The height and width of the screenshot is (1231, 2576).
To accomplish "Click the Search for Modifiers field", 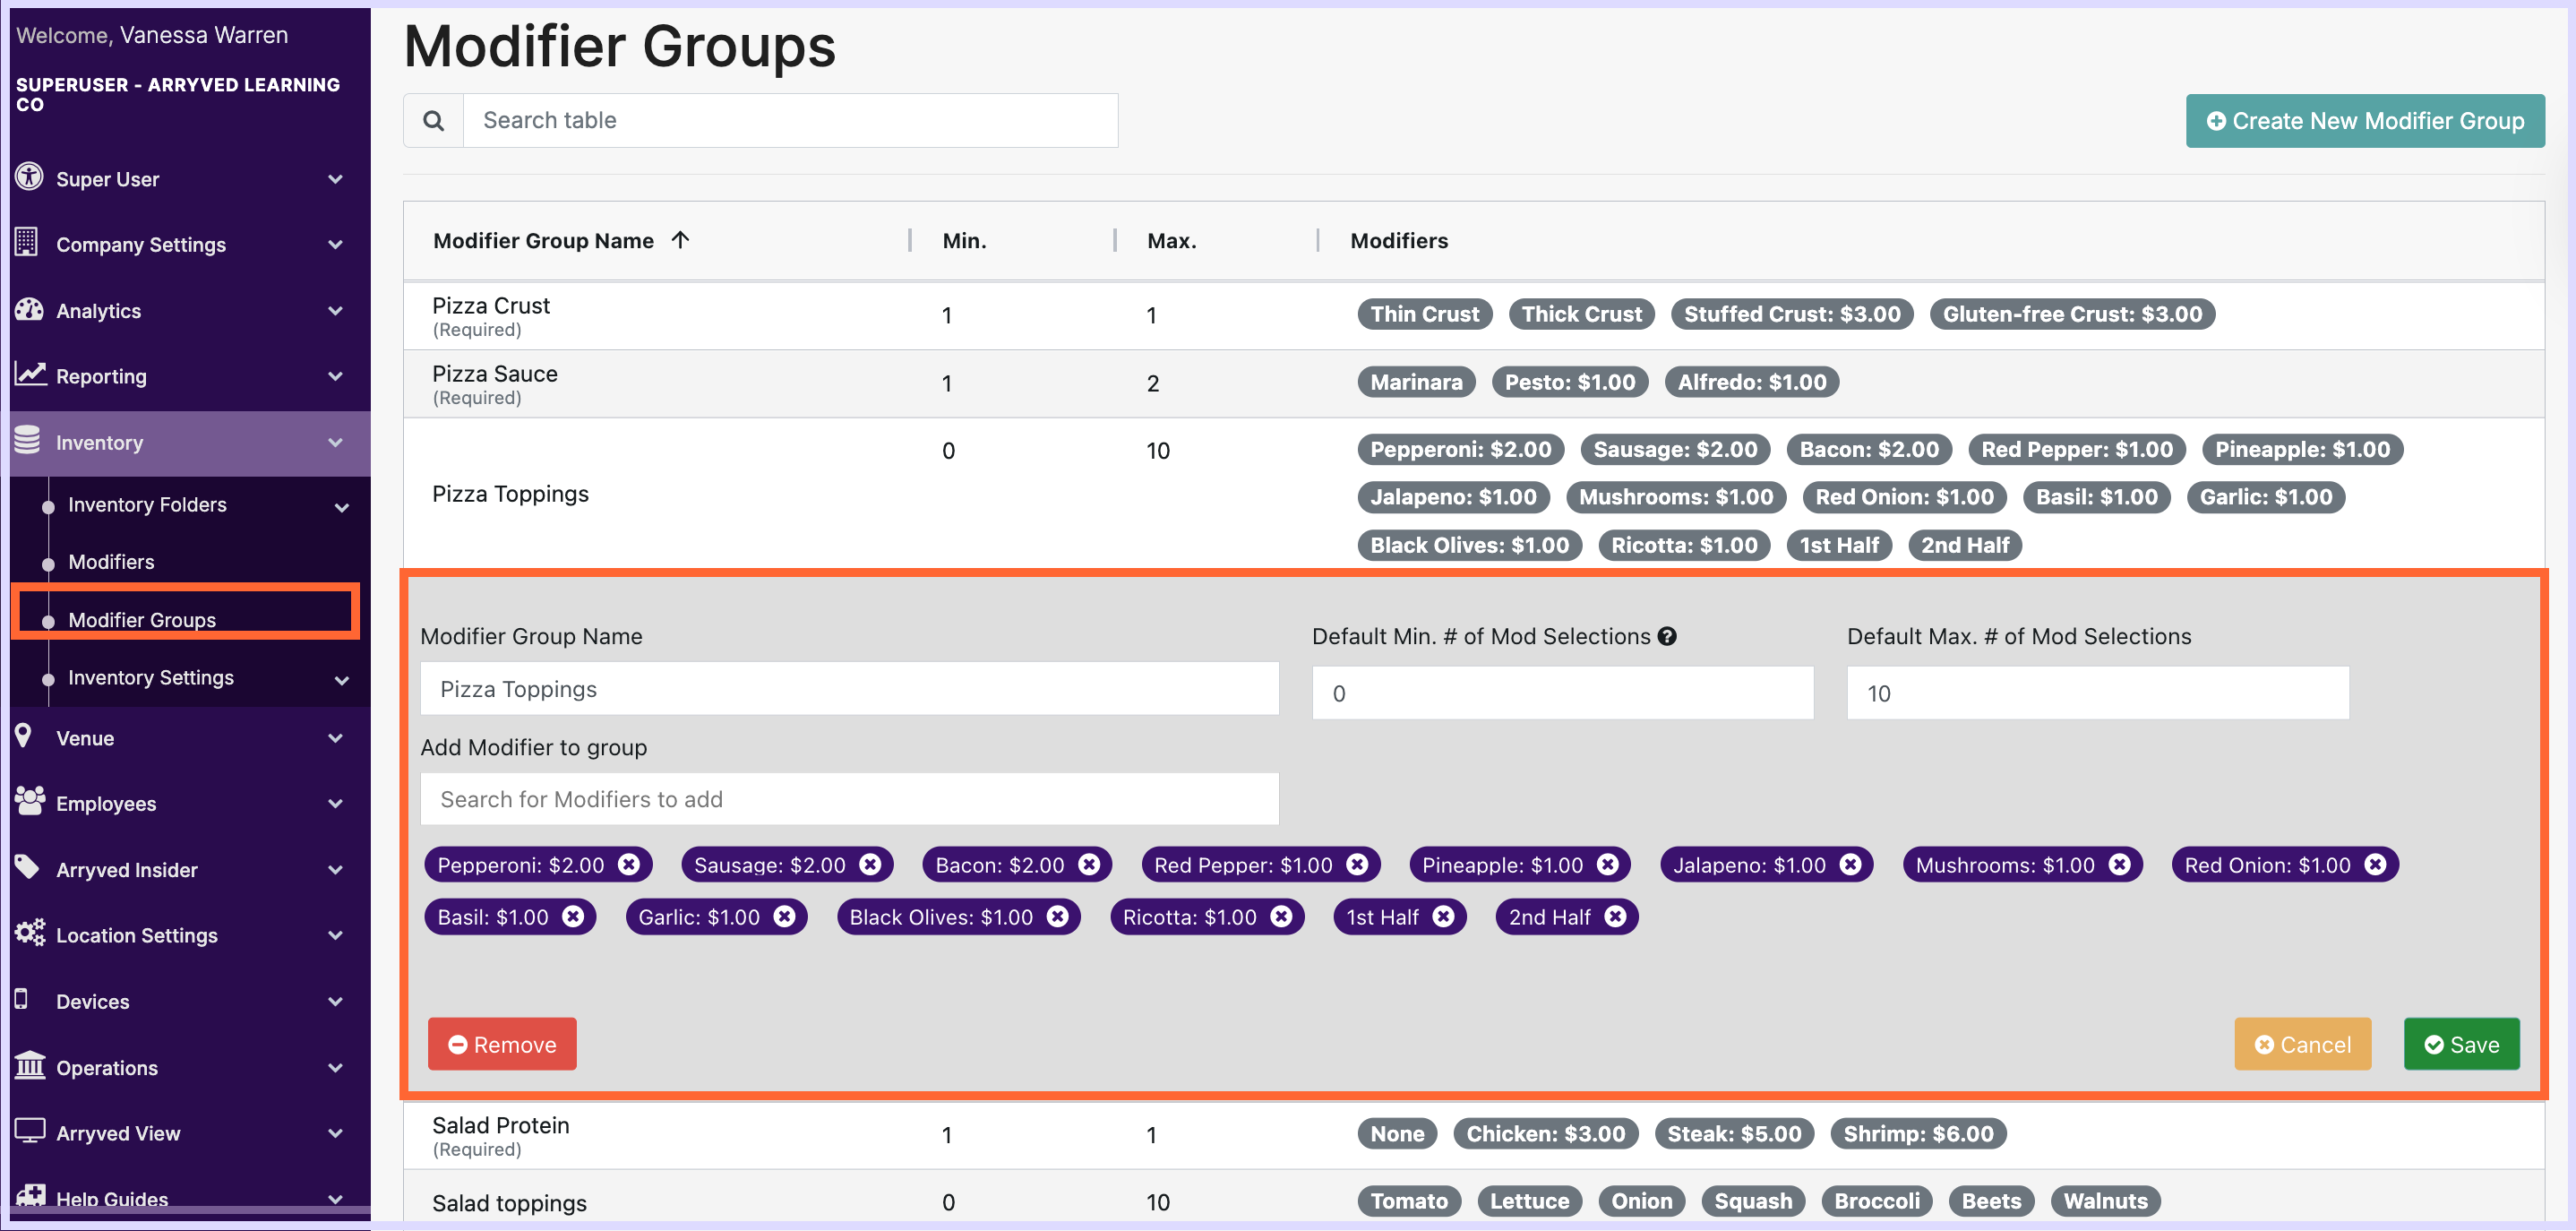I will 849,799.
